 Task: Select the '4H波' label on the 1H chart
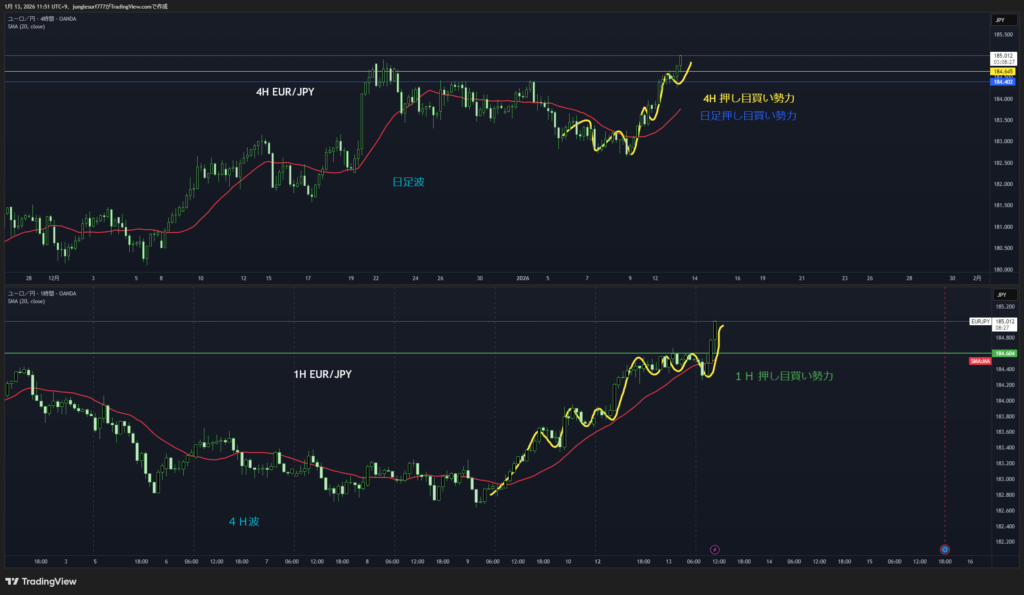(244, 521)
